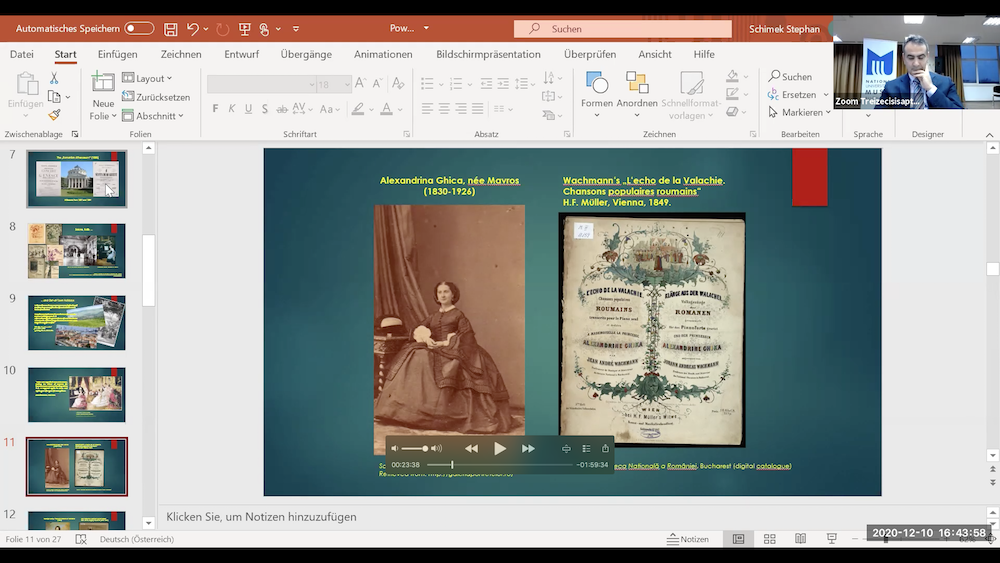The image size is (1000, 563).
Task: Click the numbered list icon
Action: click(x=455, y=84)
